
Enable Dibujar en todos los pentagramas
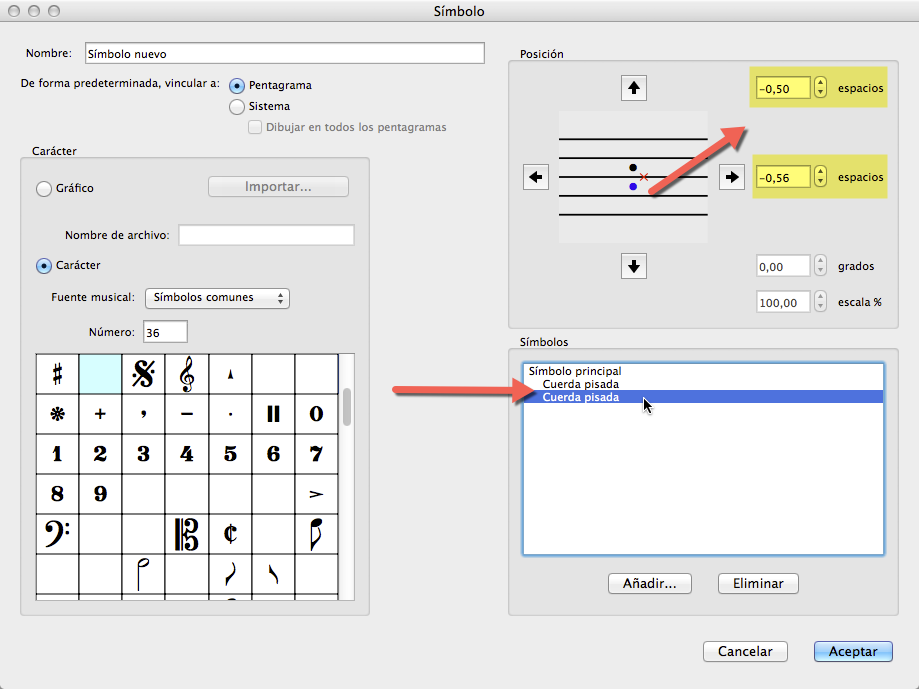tap(255, 127)
